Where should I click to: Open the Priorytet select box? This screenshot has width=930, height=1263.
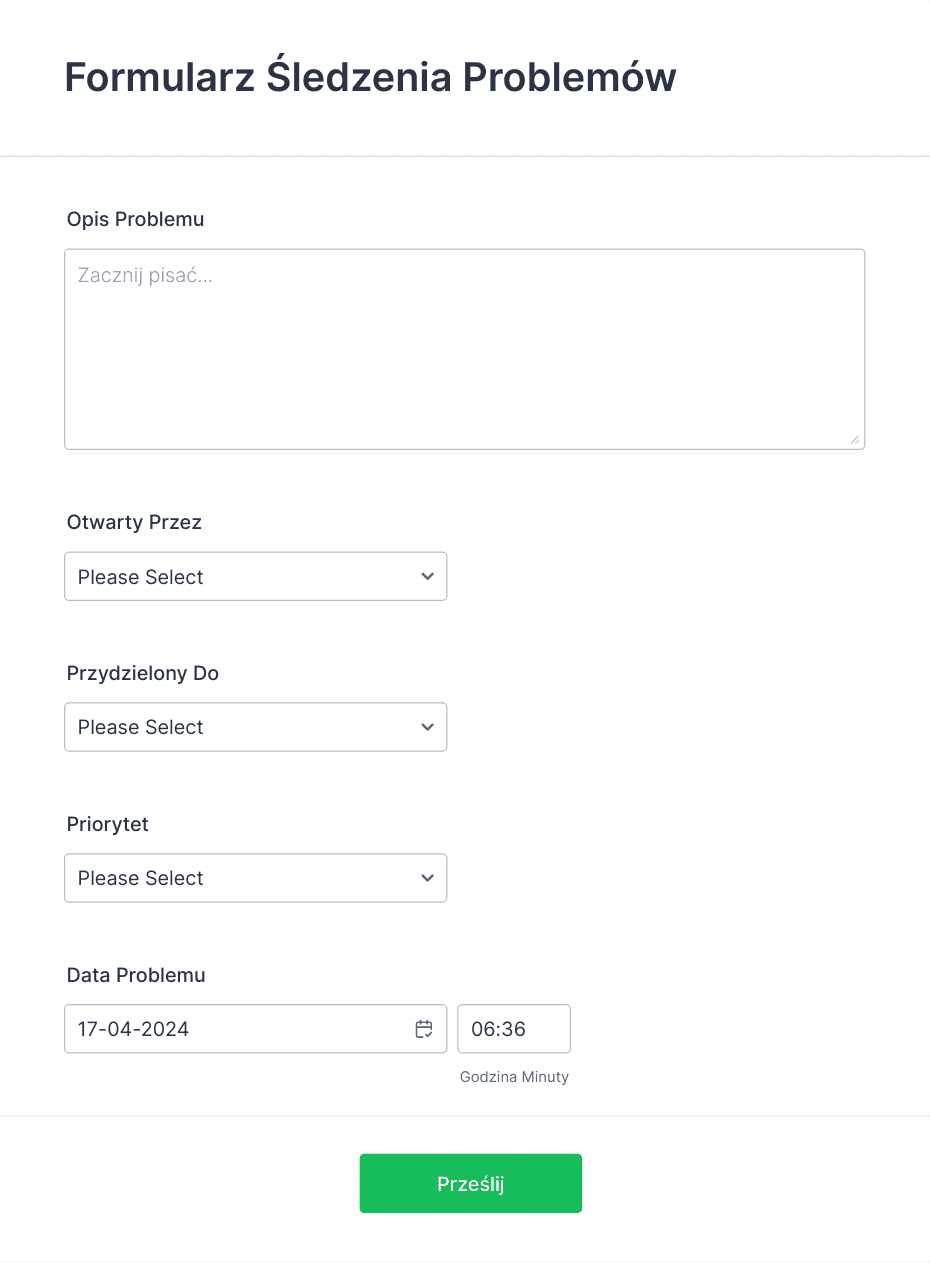255,878
